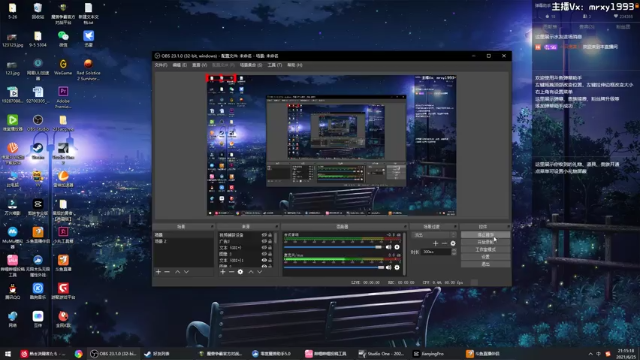Open 台式音响 audio settings gear
This screenshot has width=640, height=360.
point(397,247)
